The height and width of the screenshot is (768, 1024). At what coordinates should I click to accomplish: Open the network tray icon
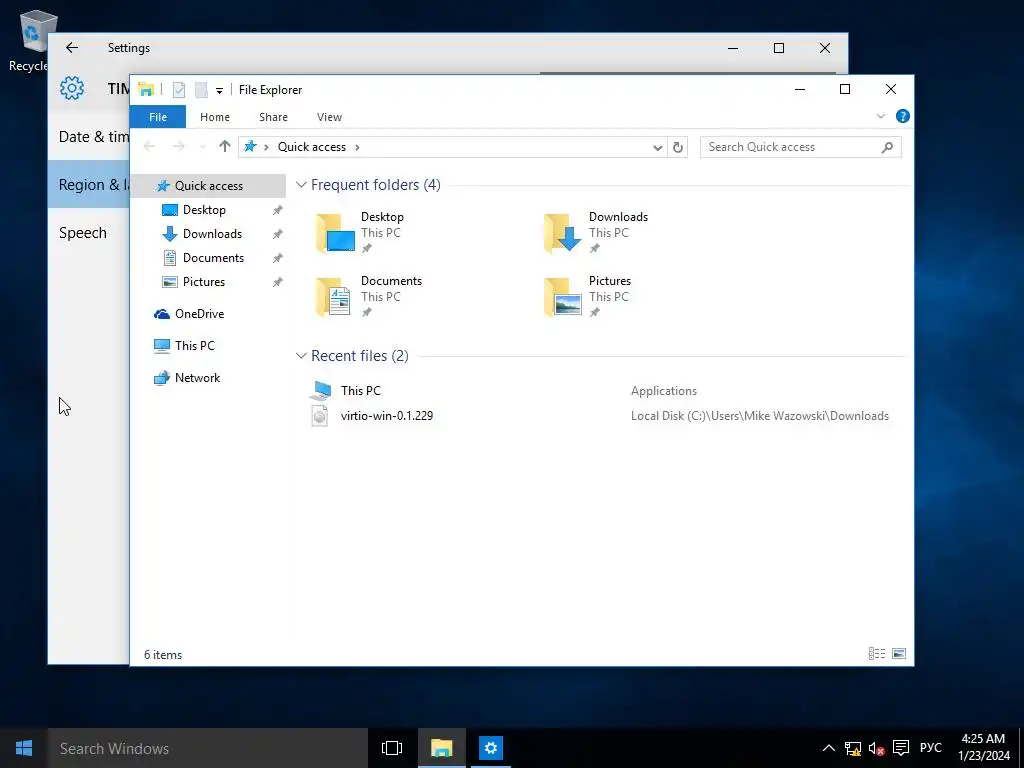coord(853,748)
